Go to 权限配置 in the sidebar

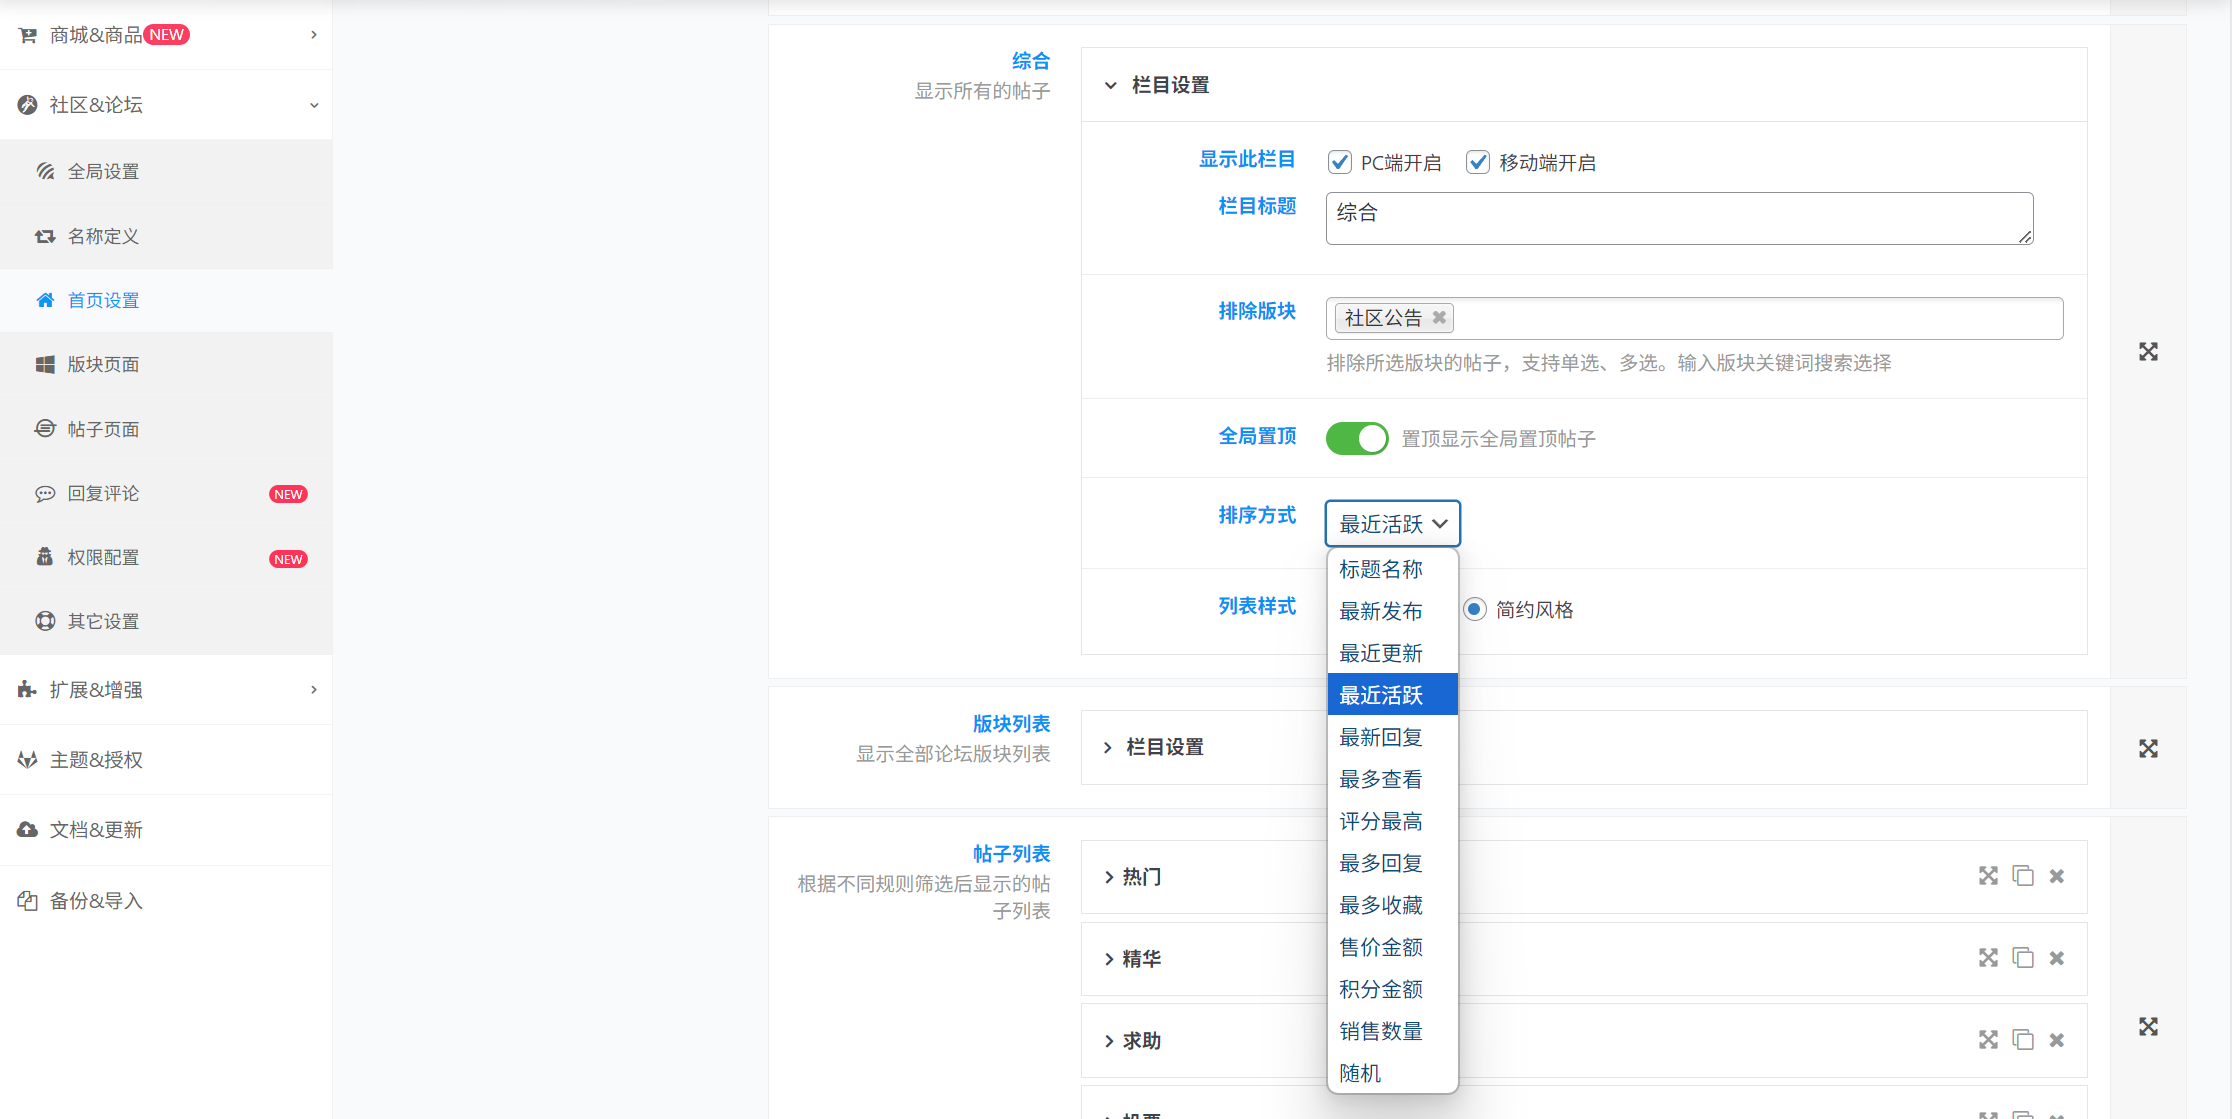(103, 557)
